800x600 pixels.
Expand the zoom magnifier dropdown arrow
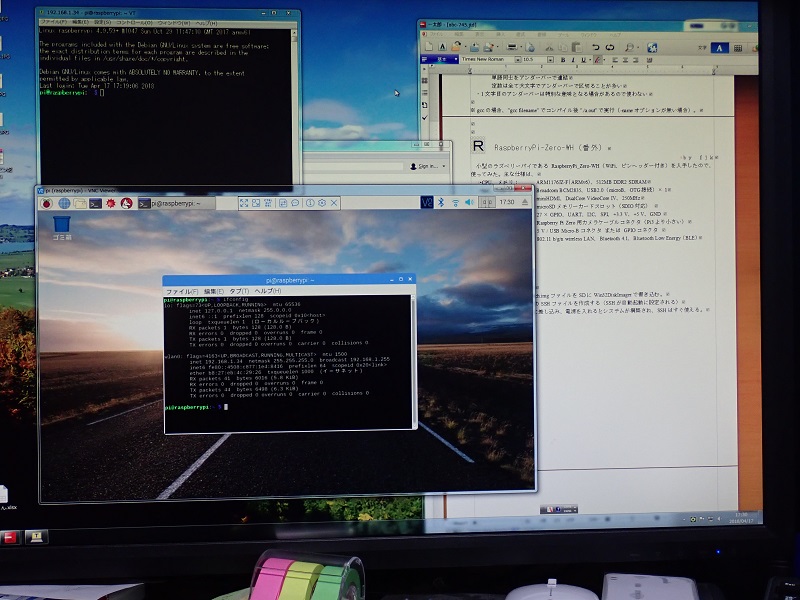tap(638, 47)
